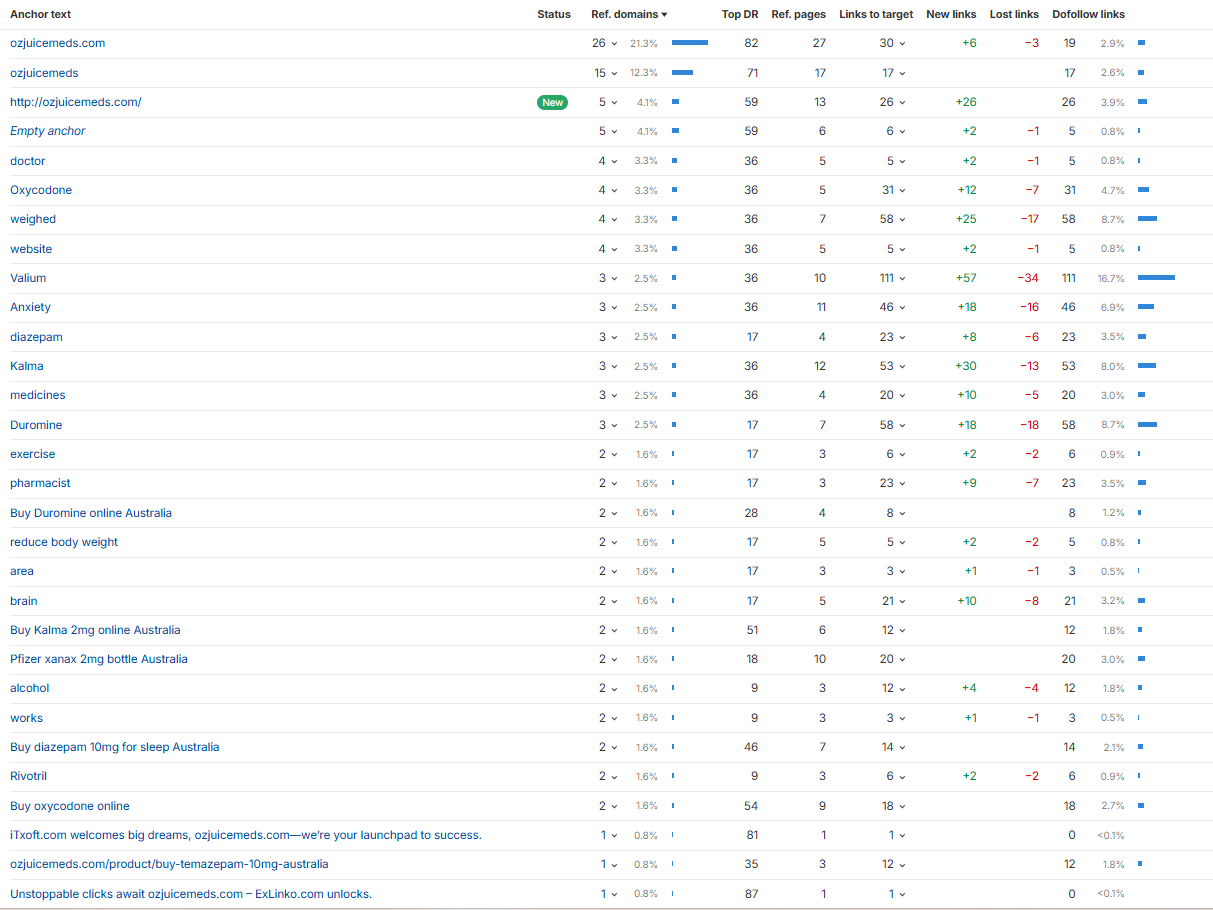Open 'Buy Kalma 2mg online Australia' anchor

95,630
